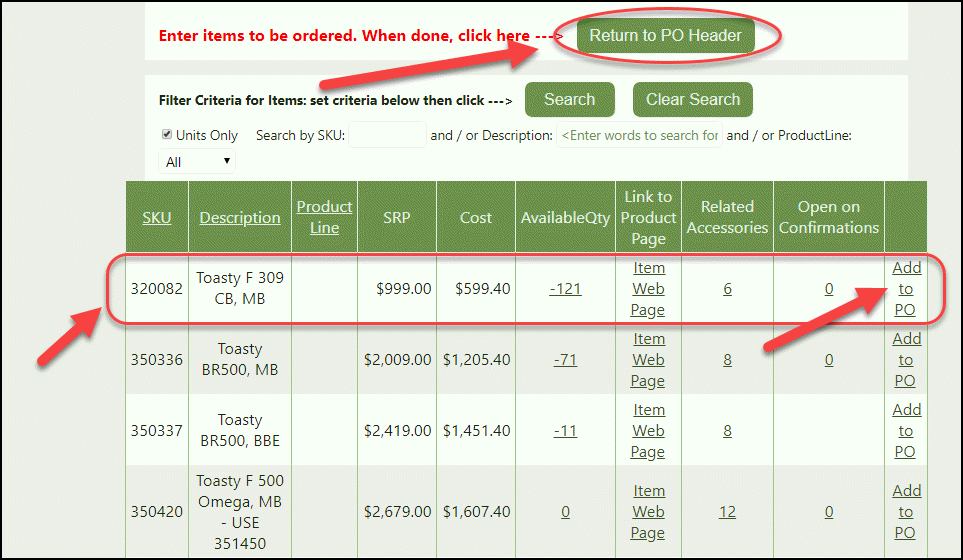Open Item Web Page for SKU 320082
963x560 pixels.
click(x=648, y=289)
